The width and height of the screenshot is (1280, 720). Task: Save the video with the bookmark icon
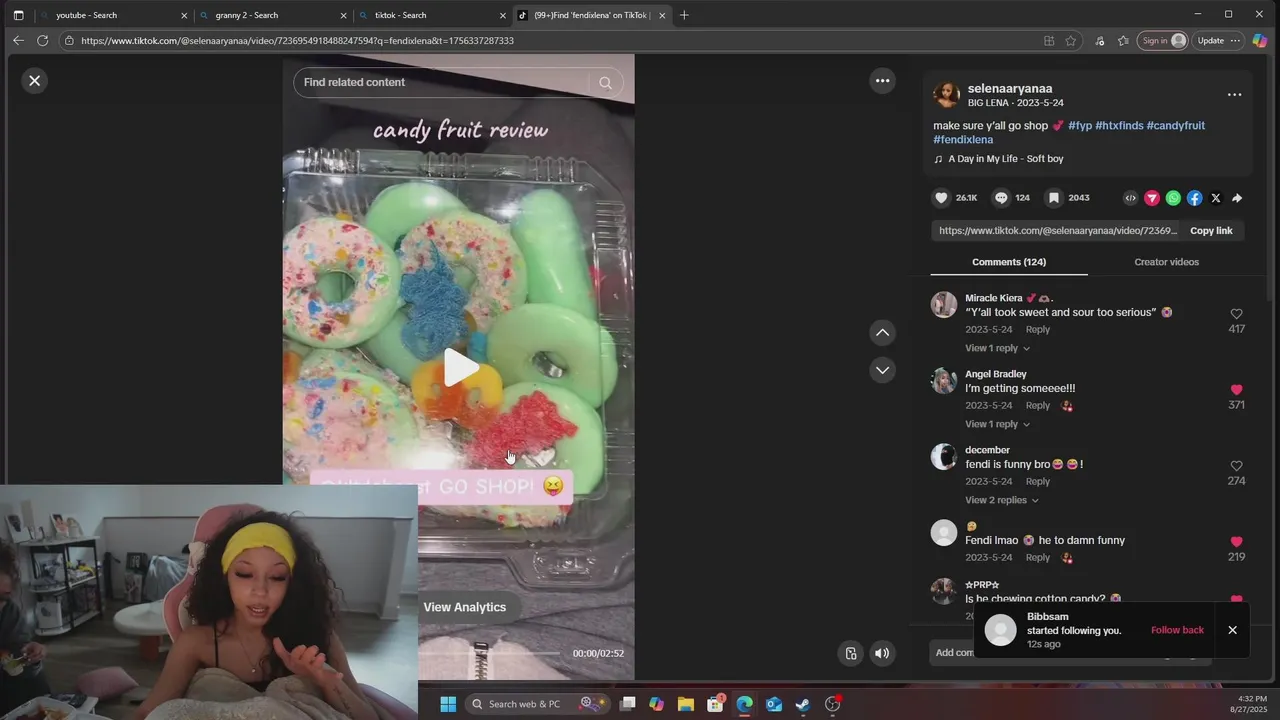(1053, 198)
